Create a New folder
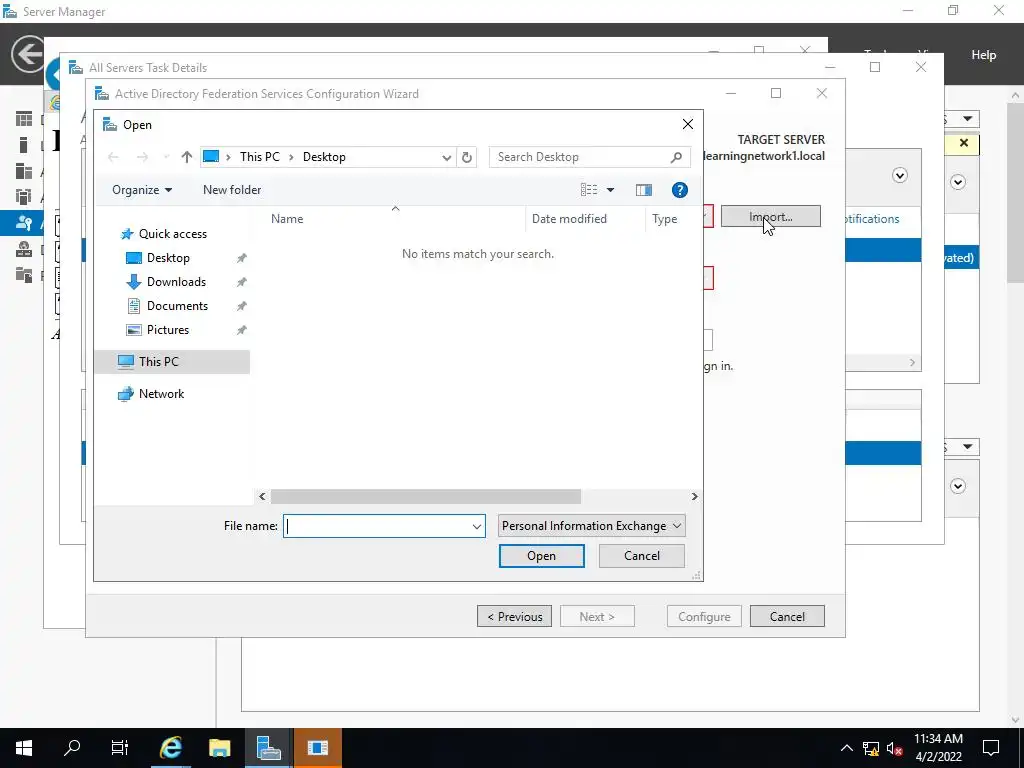This screenshot has width=1024, height=768. [x=232, y=190]
